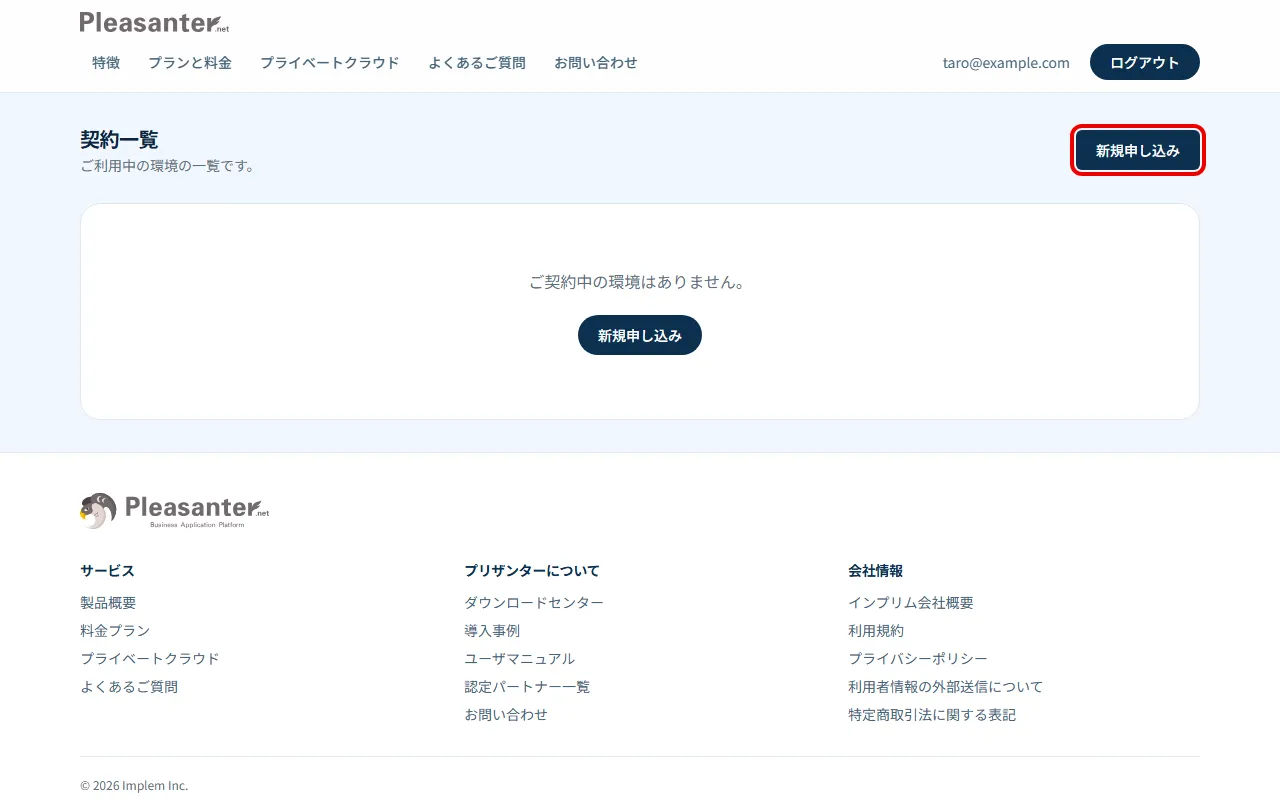The height and width of the screenshot is (800, 1280).
Task: Open the 料金プラン footer link
Action: tap(115, 631)
